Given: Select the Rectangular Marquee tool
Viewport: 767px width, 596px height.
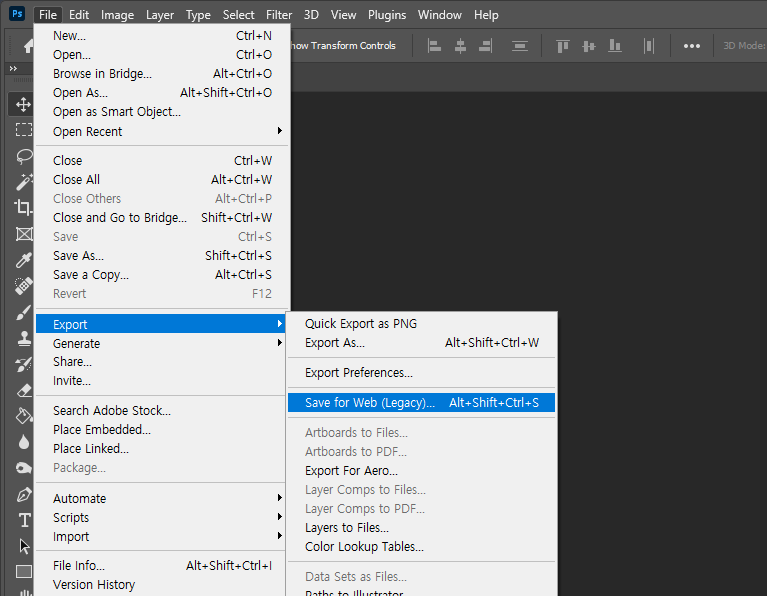Looking at the screenshot, I should [x=23, y=130].
